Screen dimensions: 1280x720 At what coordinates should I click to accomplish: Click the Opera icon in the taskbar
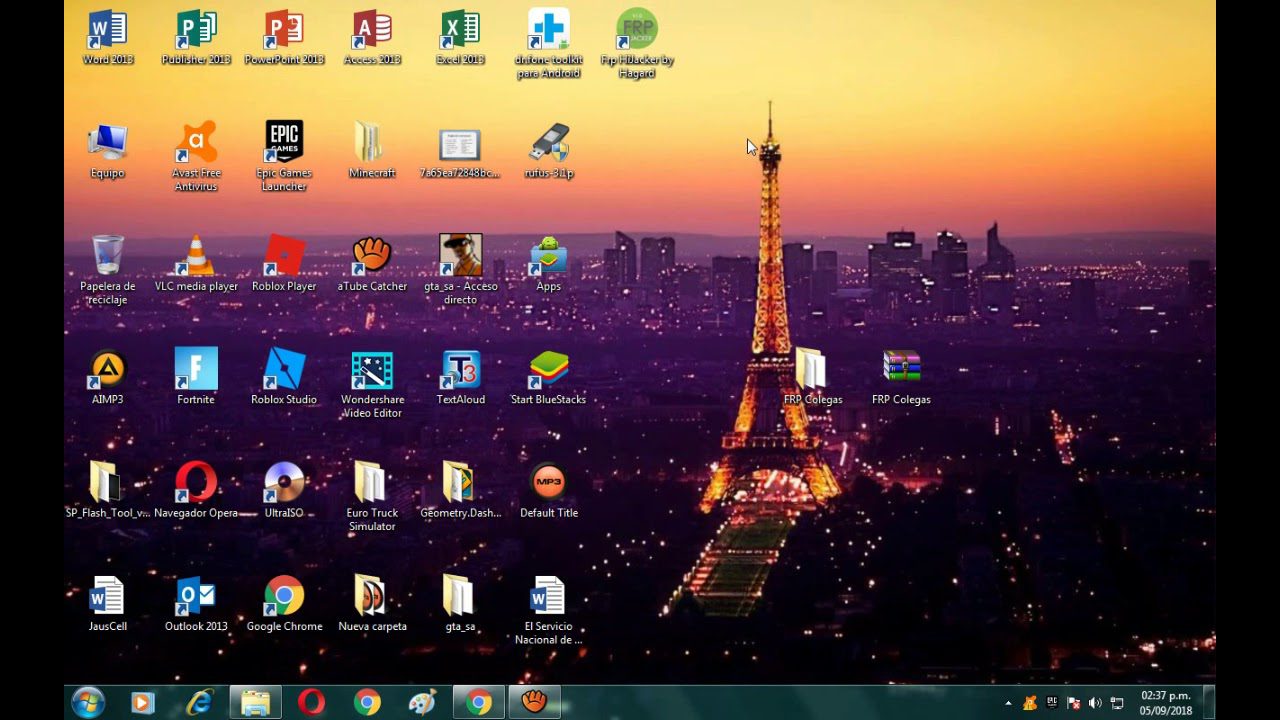pos(311,702)
